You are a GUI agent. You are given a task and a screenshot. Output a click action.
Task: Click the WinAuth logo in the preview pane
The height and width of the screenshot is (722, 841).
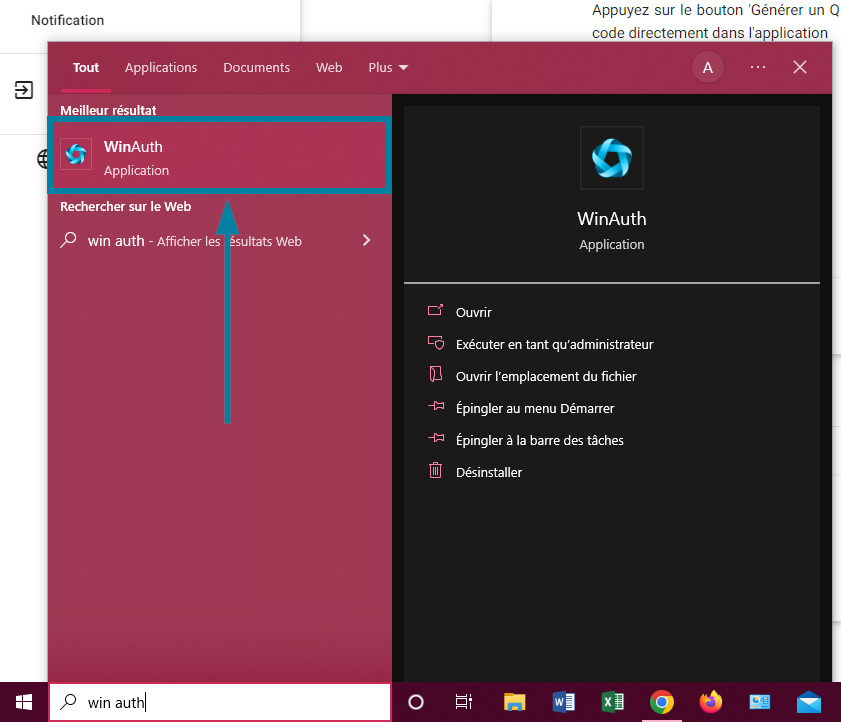[x=611, y=157]
